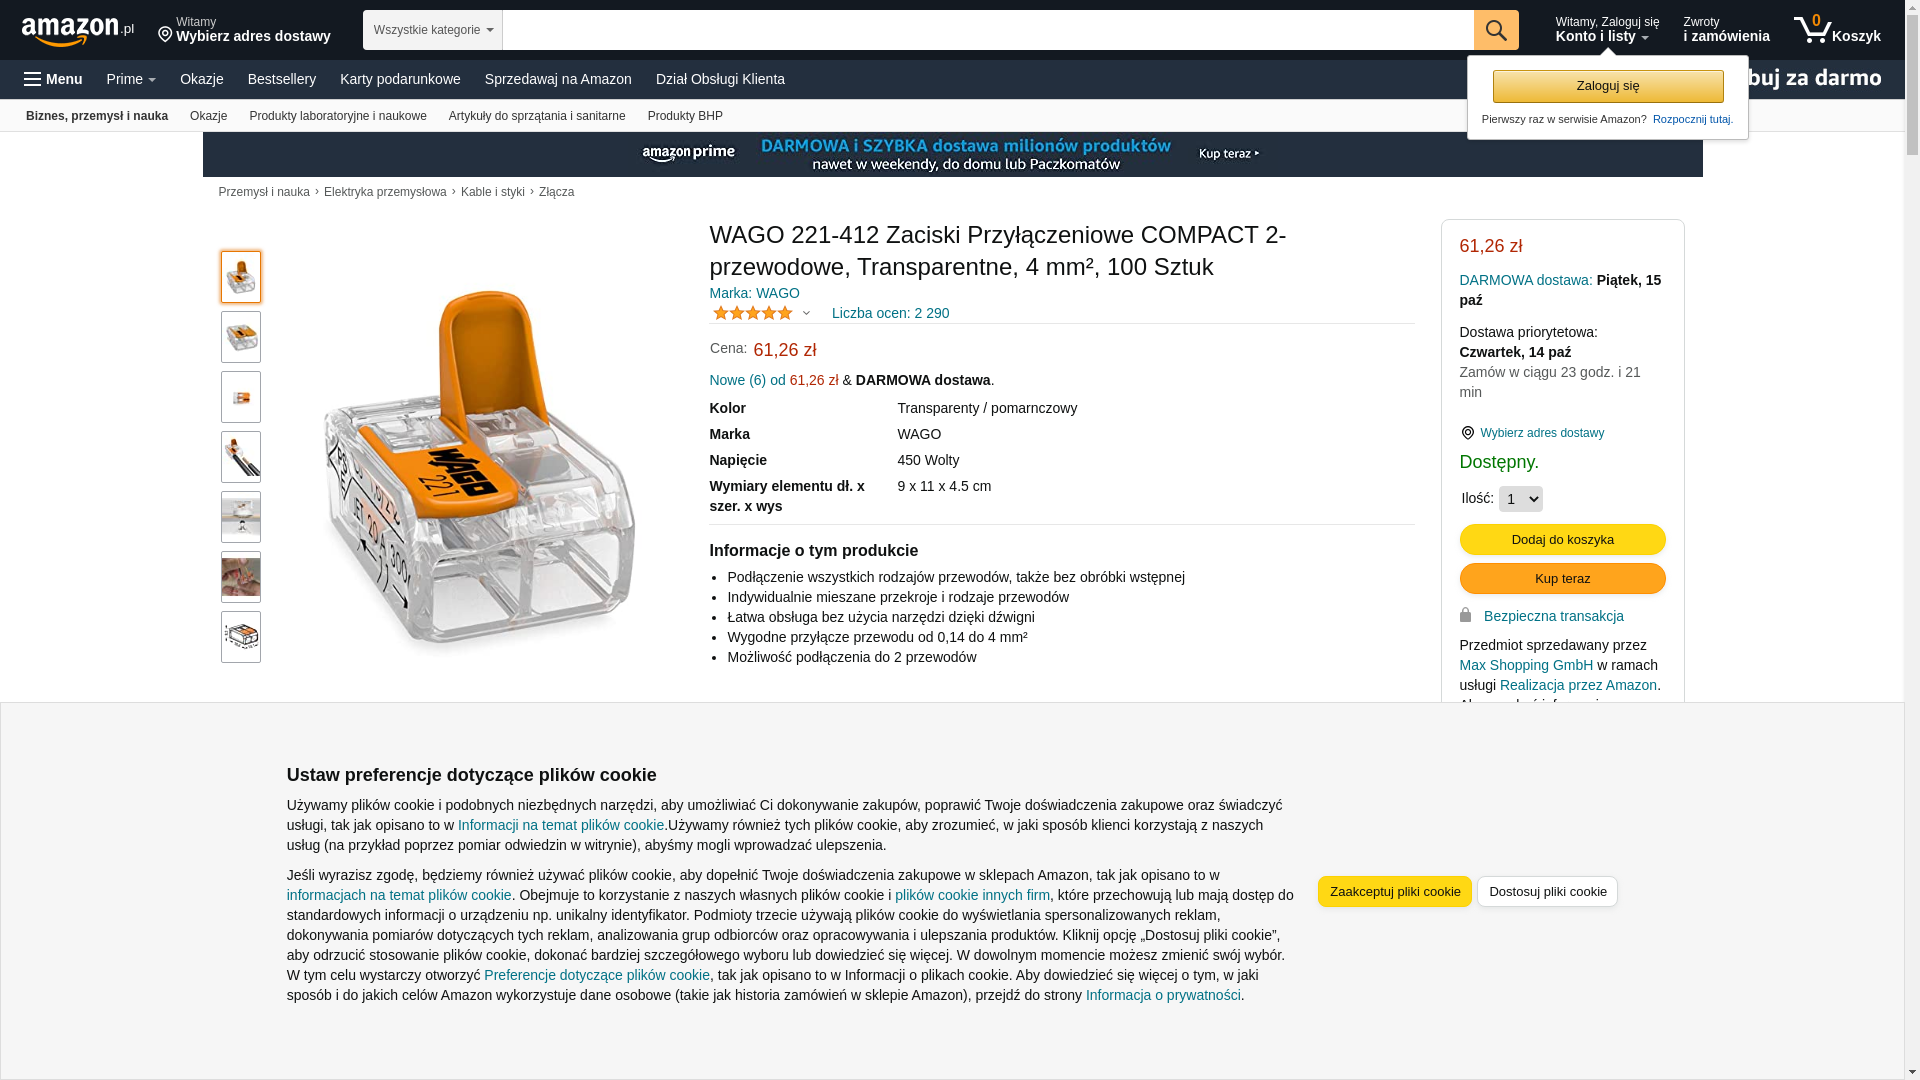Open the shopping cart Koszyk icon

(x=1837, y=30)
